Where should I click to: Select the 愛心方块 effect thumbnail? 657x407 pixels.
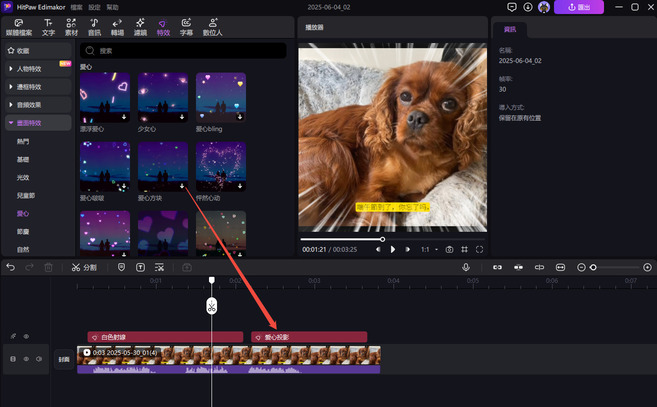[x=163, y=167]
